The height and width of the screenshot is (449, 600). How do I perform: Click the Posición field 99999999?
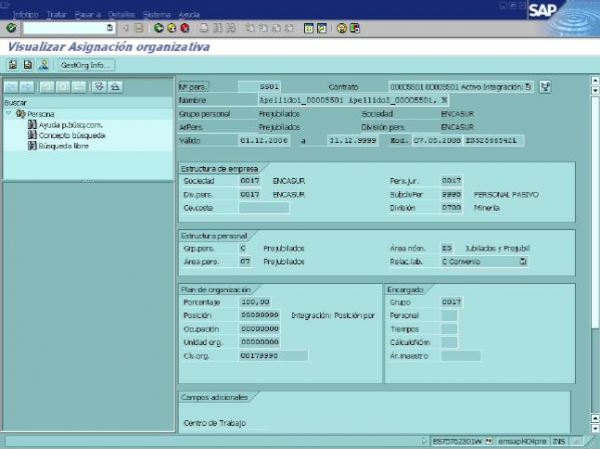point(259,315)
